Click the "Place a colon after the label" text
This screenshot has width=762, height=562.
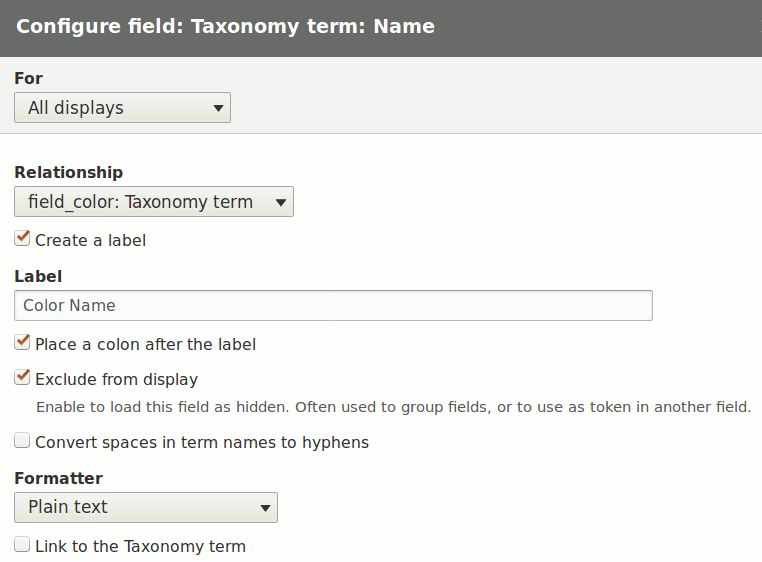(145, 344)
